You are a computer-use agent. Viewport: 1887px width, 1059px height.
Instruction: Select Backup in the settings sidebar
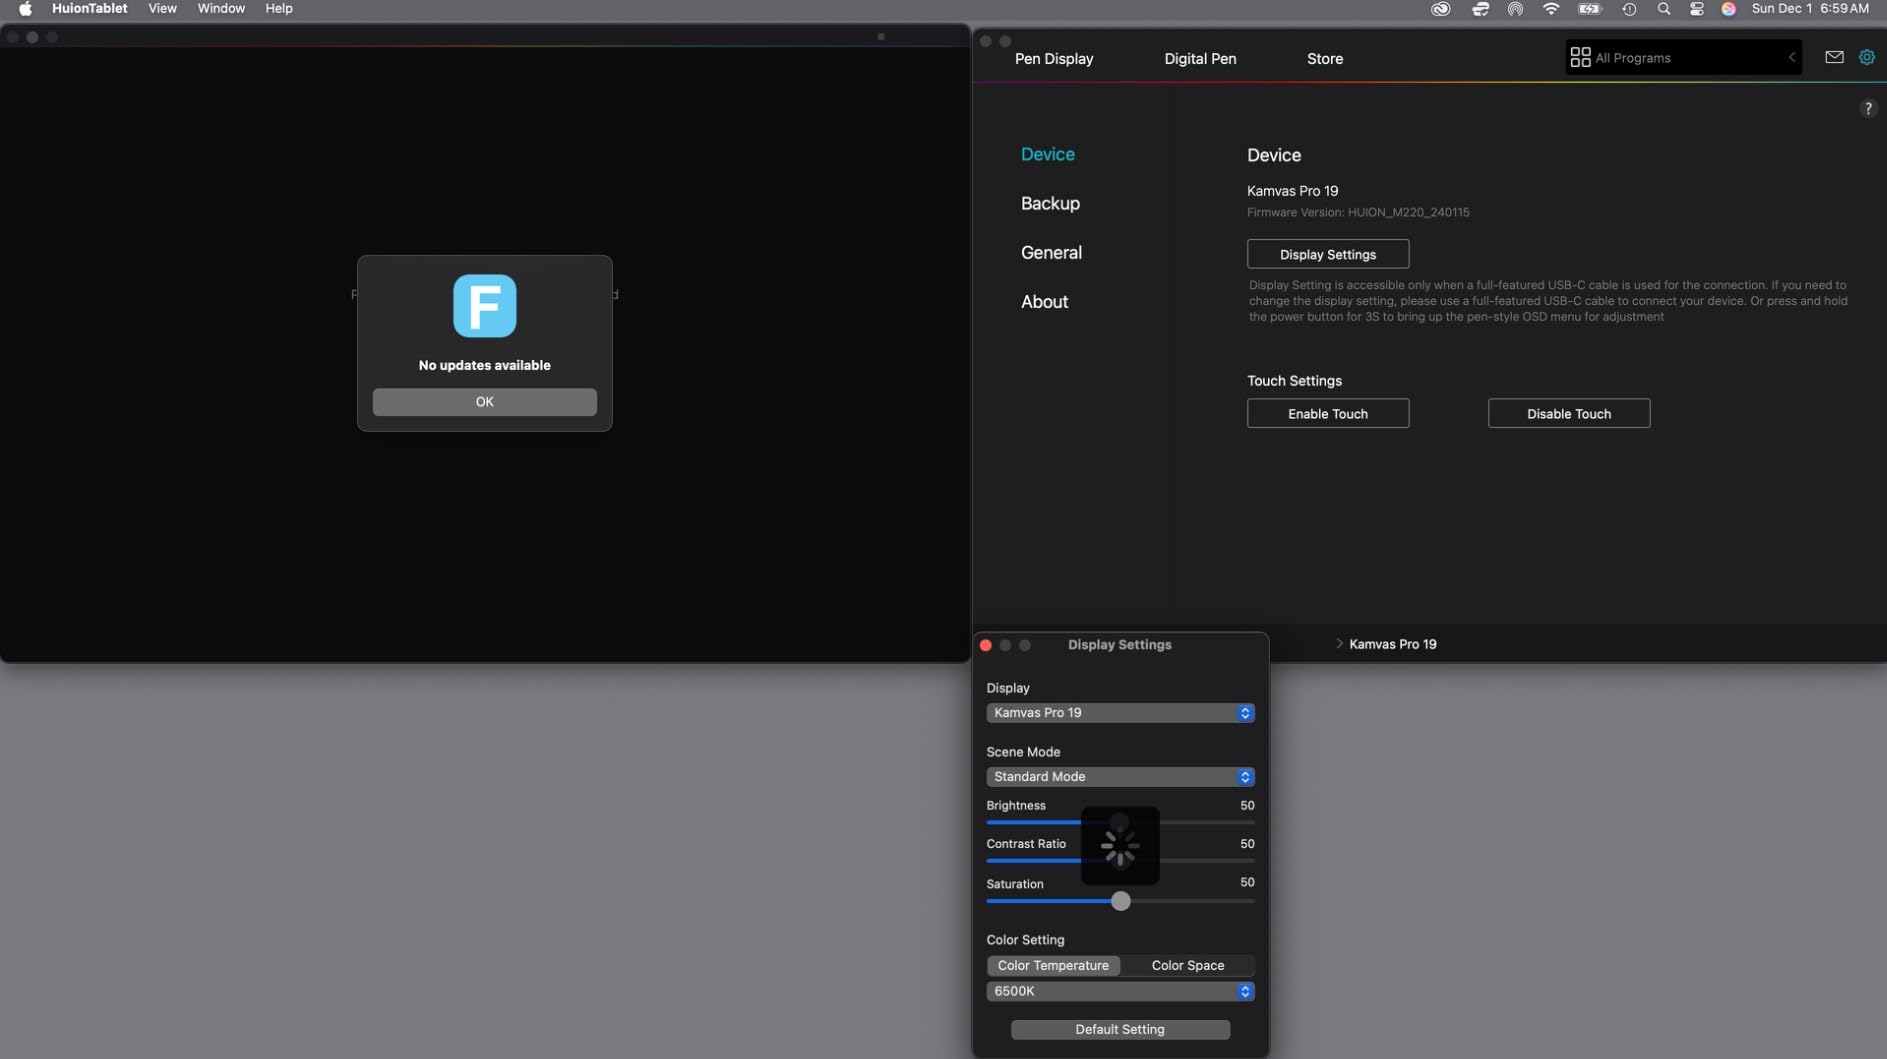(x=1050, y=203)
